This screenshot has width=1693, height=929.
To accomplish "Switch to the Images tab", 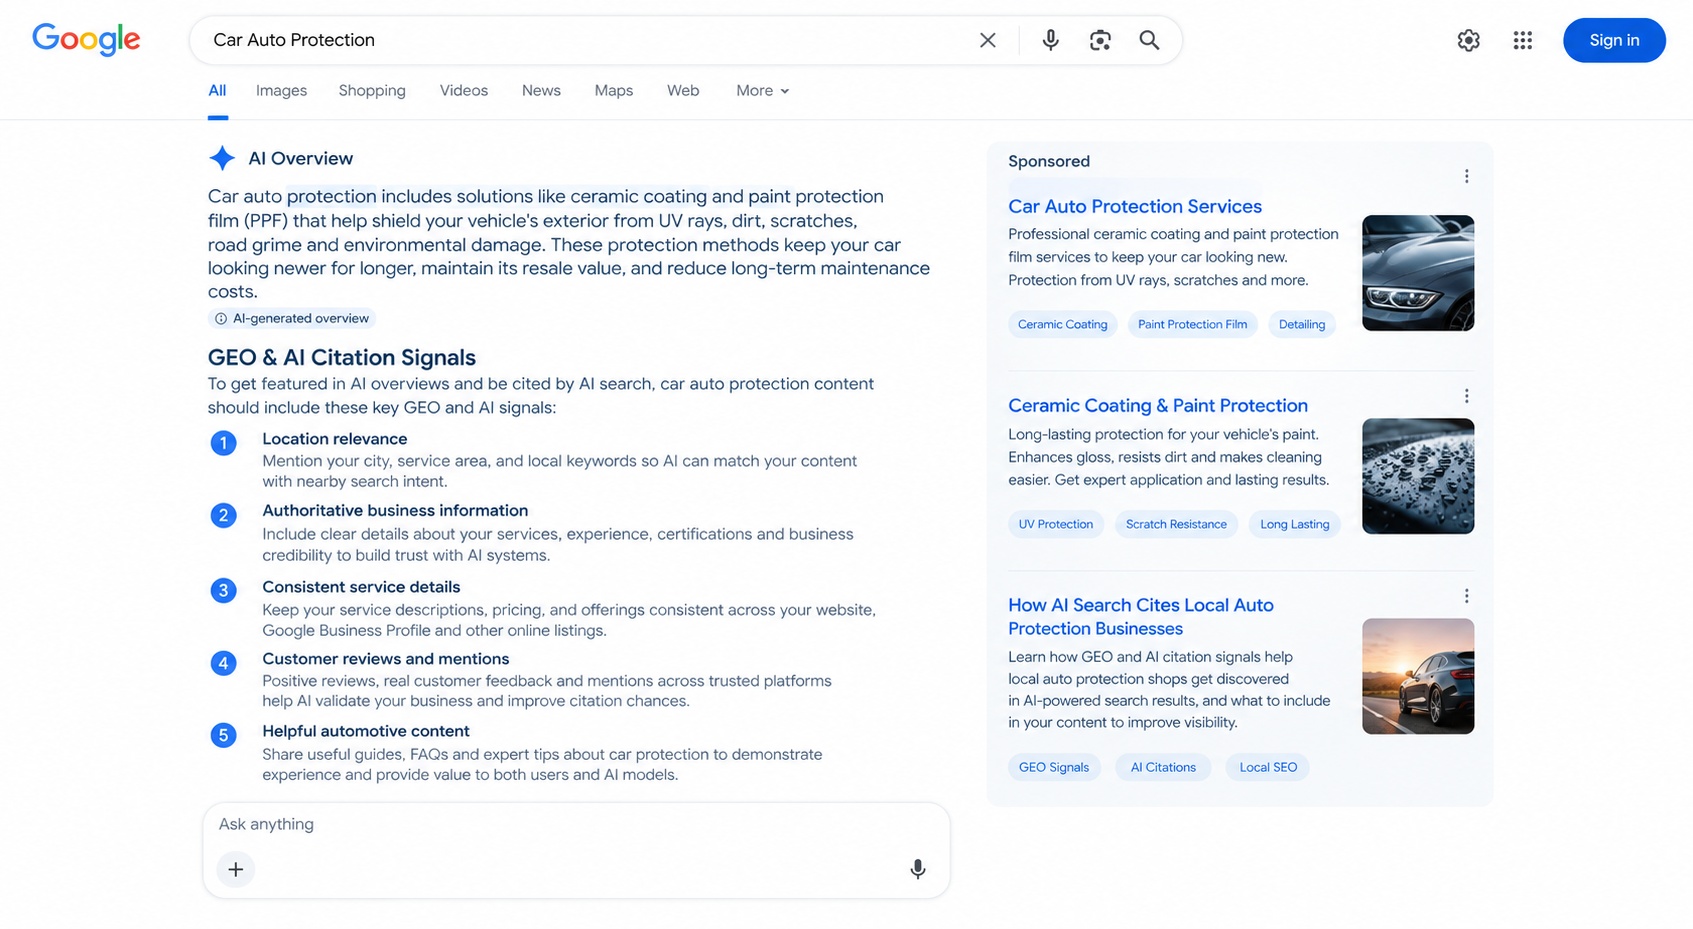I will [x=281, y=90].
